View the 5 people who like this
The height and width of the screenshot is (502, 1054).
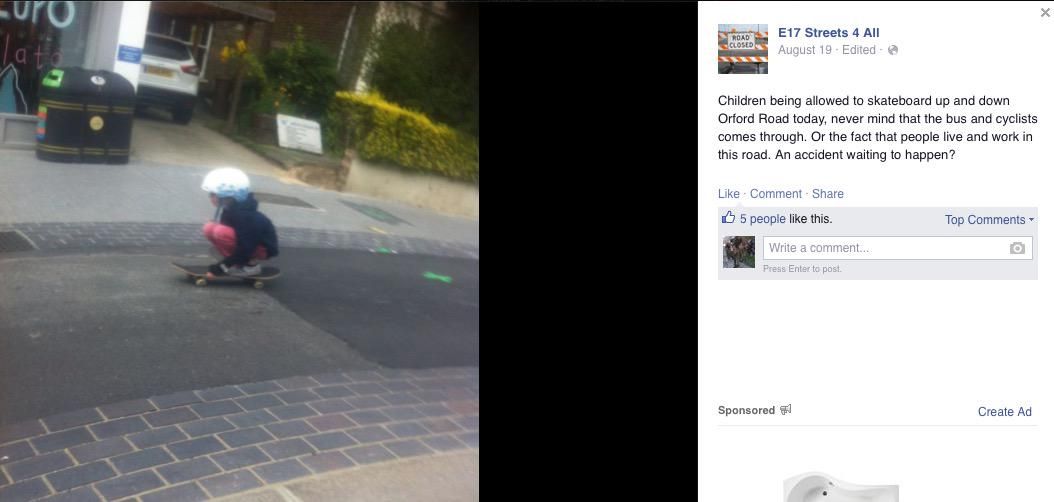tap(762, 219)
